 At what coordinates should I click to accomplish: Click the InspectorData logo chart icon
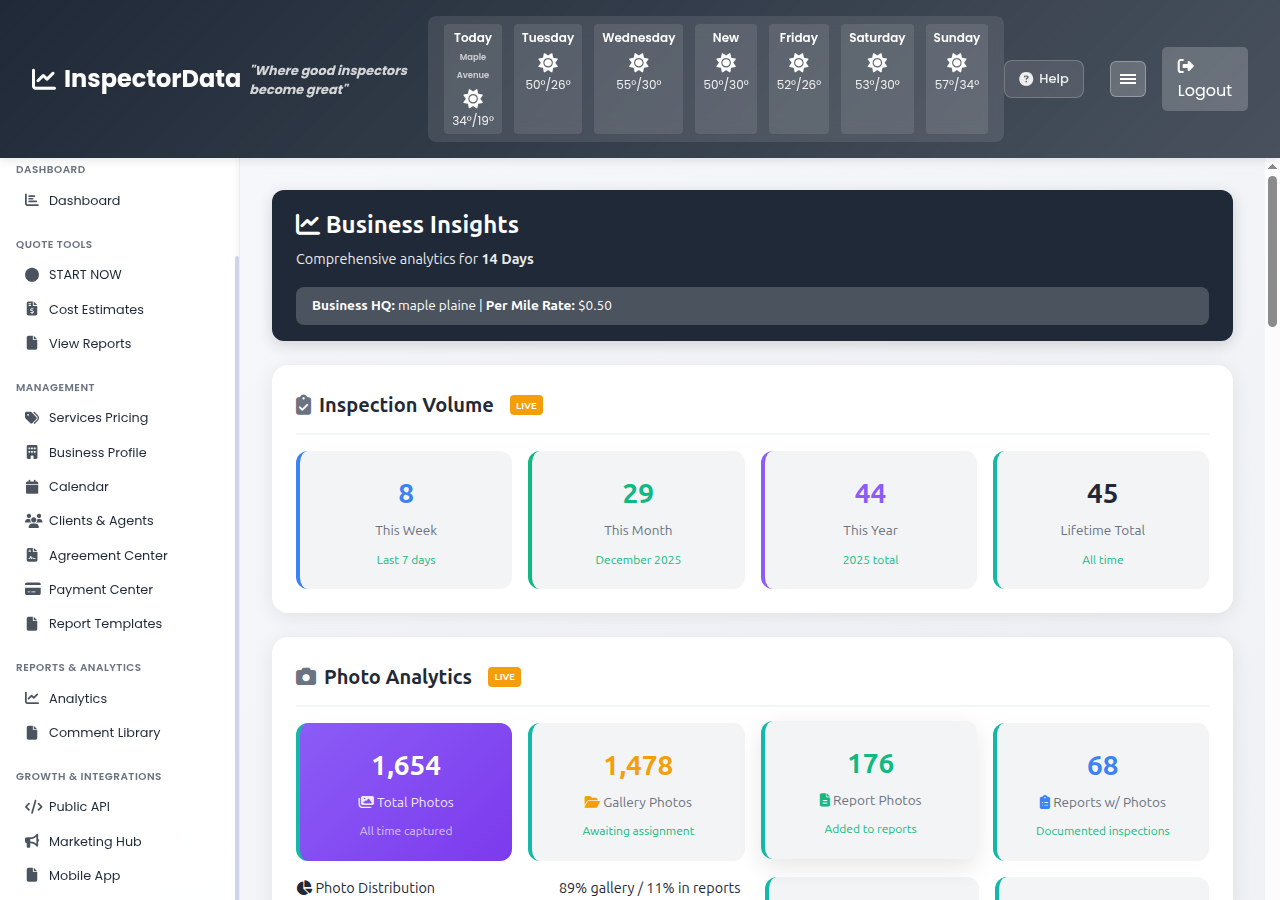42,78
